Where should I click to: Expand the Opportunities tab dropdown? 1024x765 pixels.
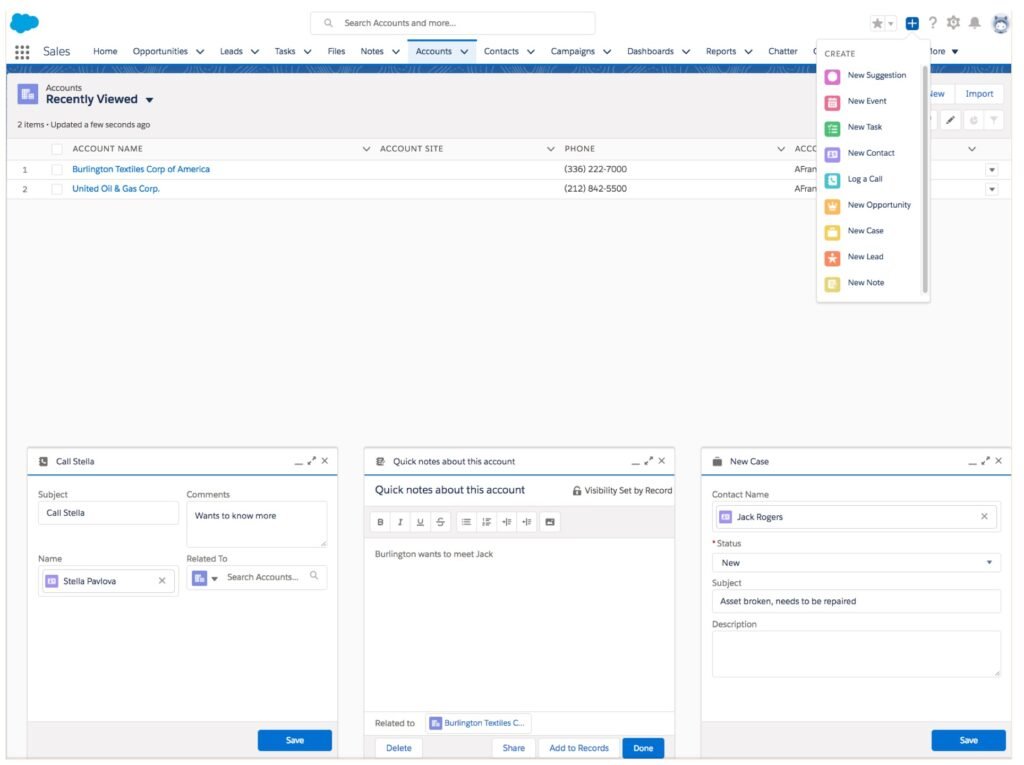pyautogui.click(x=200, y=52)
